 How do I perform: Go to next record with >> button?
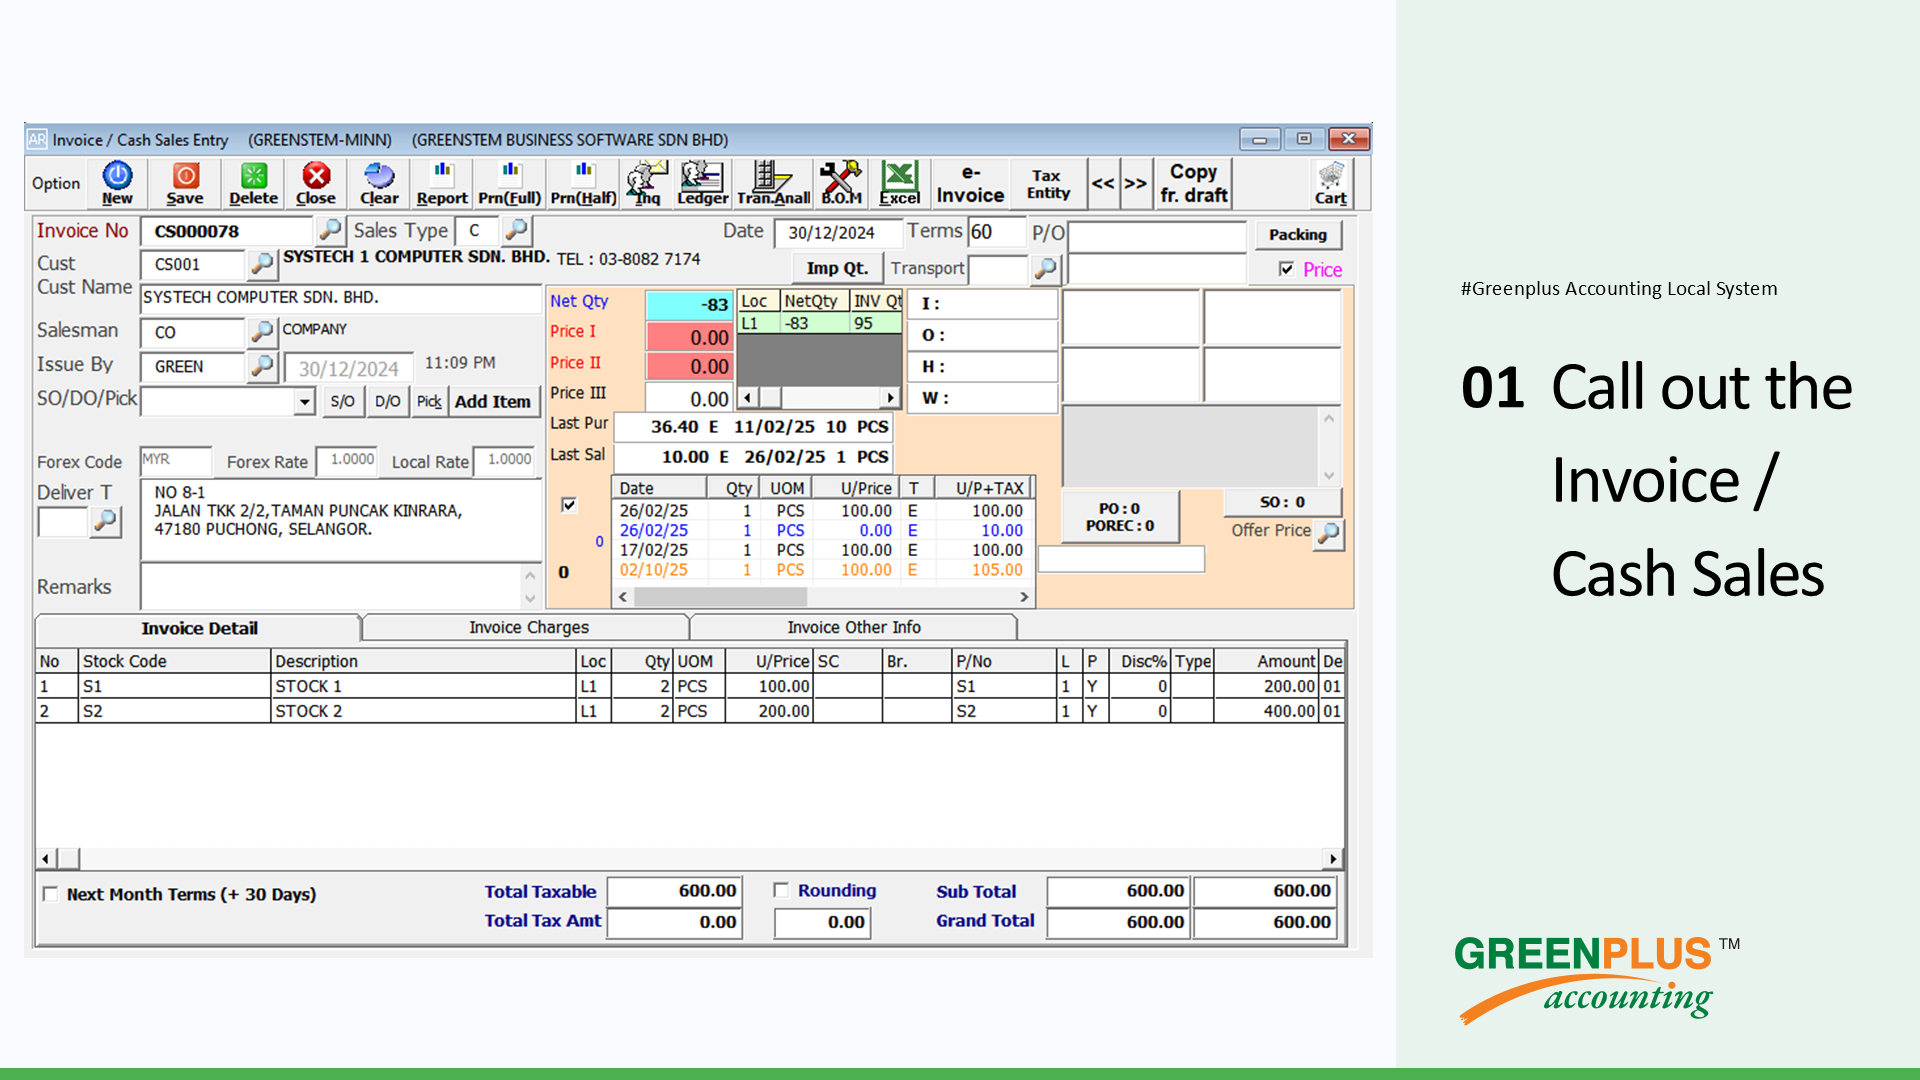[x=1135, y=183]
